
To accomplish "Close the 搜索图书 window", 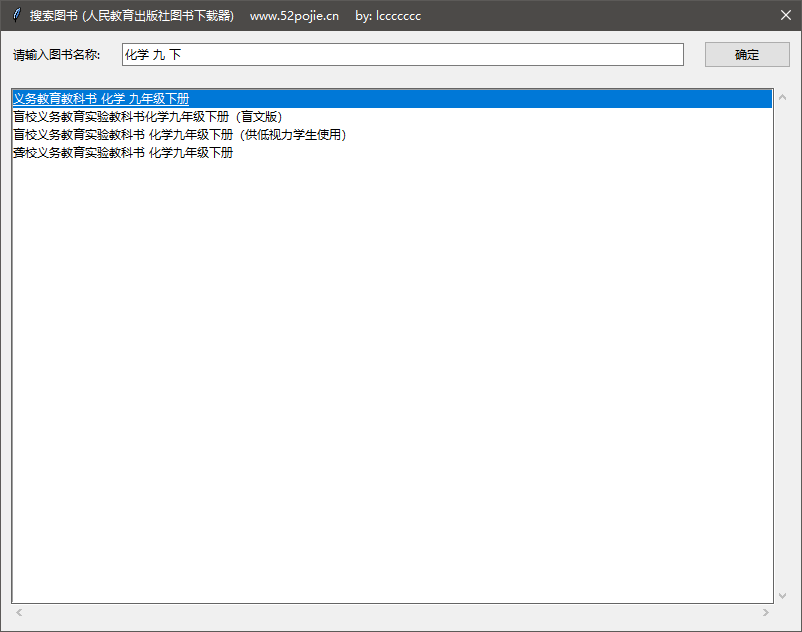I will [x=785, y=15].
